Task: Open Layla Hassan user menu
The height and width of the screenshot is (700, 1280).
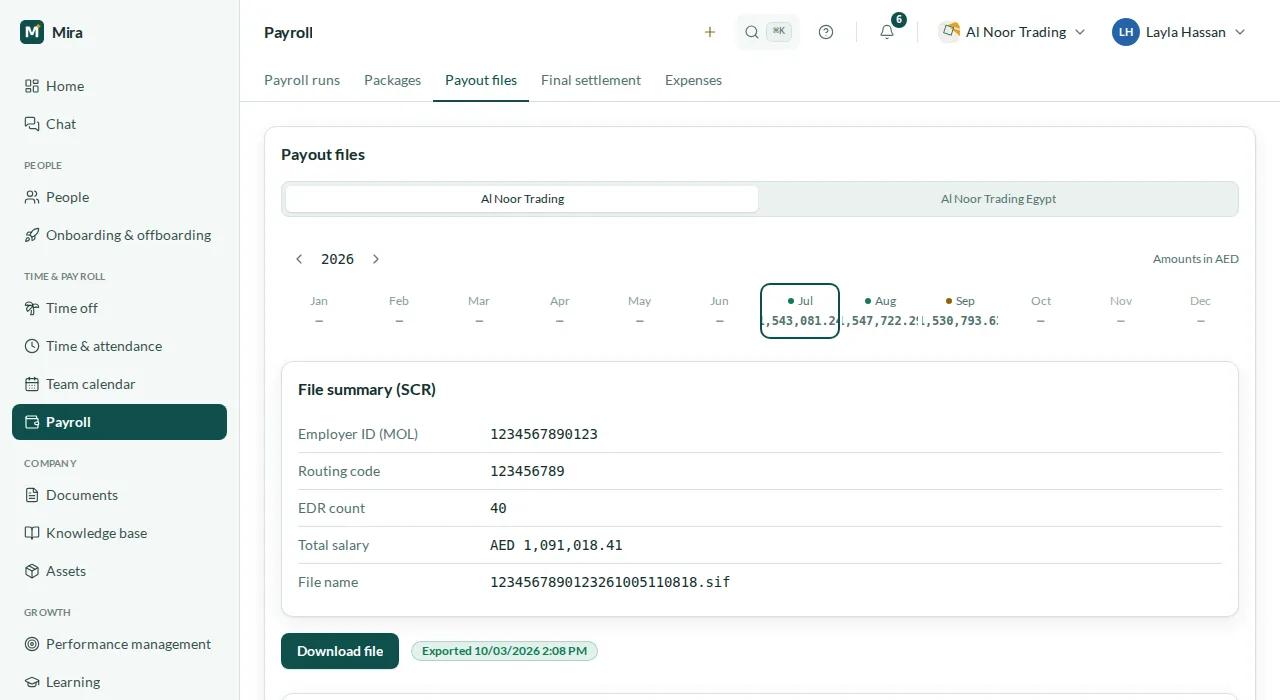Action: click(x=1179, y=32)
